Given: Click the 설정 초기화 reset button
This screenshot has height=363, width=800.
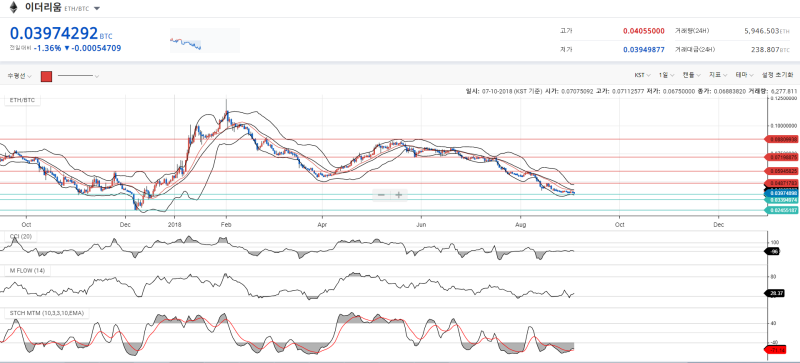Looking at the screenshot, I should click(777, 75).
